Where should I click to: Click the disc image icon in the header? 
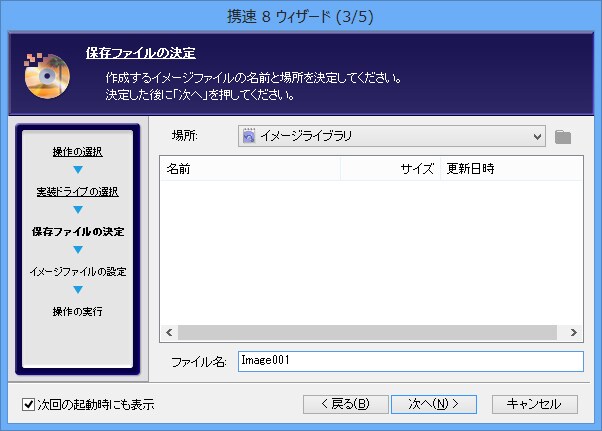click(x=47, y=75)
